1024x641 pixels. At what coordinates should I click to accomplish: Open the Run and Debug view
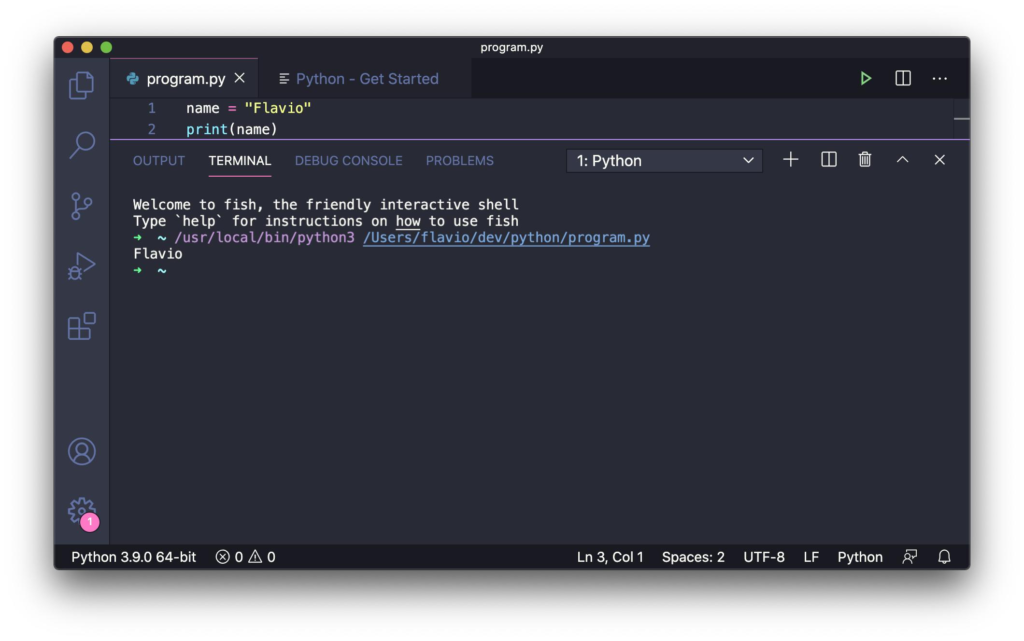pyautogui.click(x=82, y=266)
